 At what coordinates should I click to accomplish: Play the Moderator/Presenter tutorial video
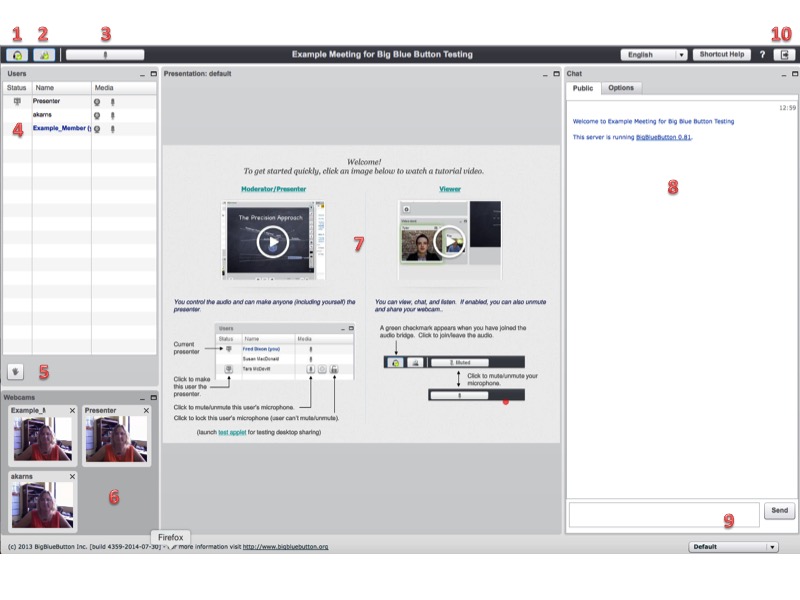point(273,242)
